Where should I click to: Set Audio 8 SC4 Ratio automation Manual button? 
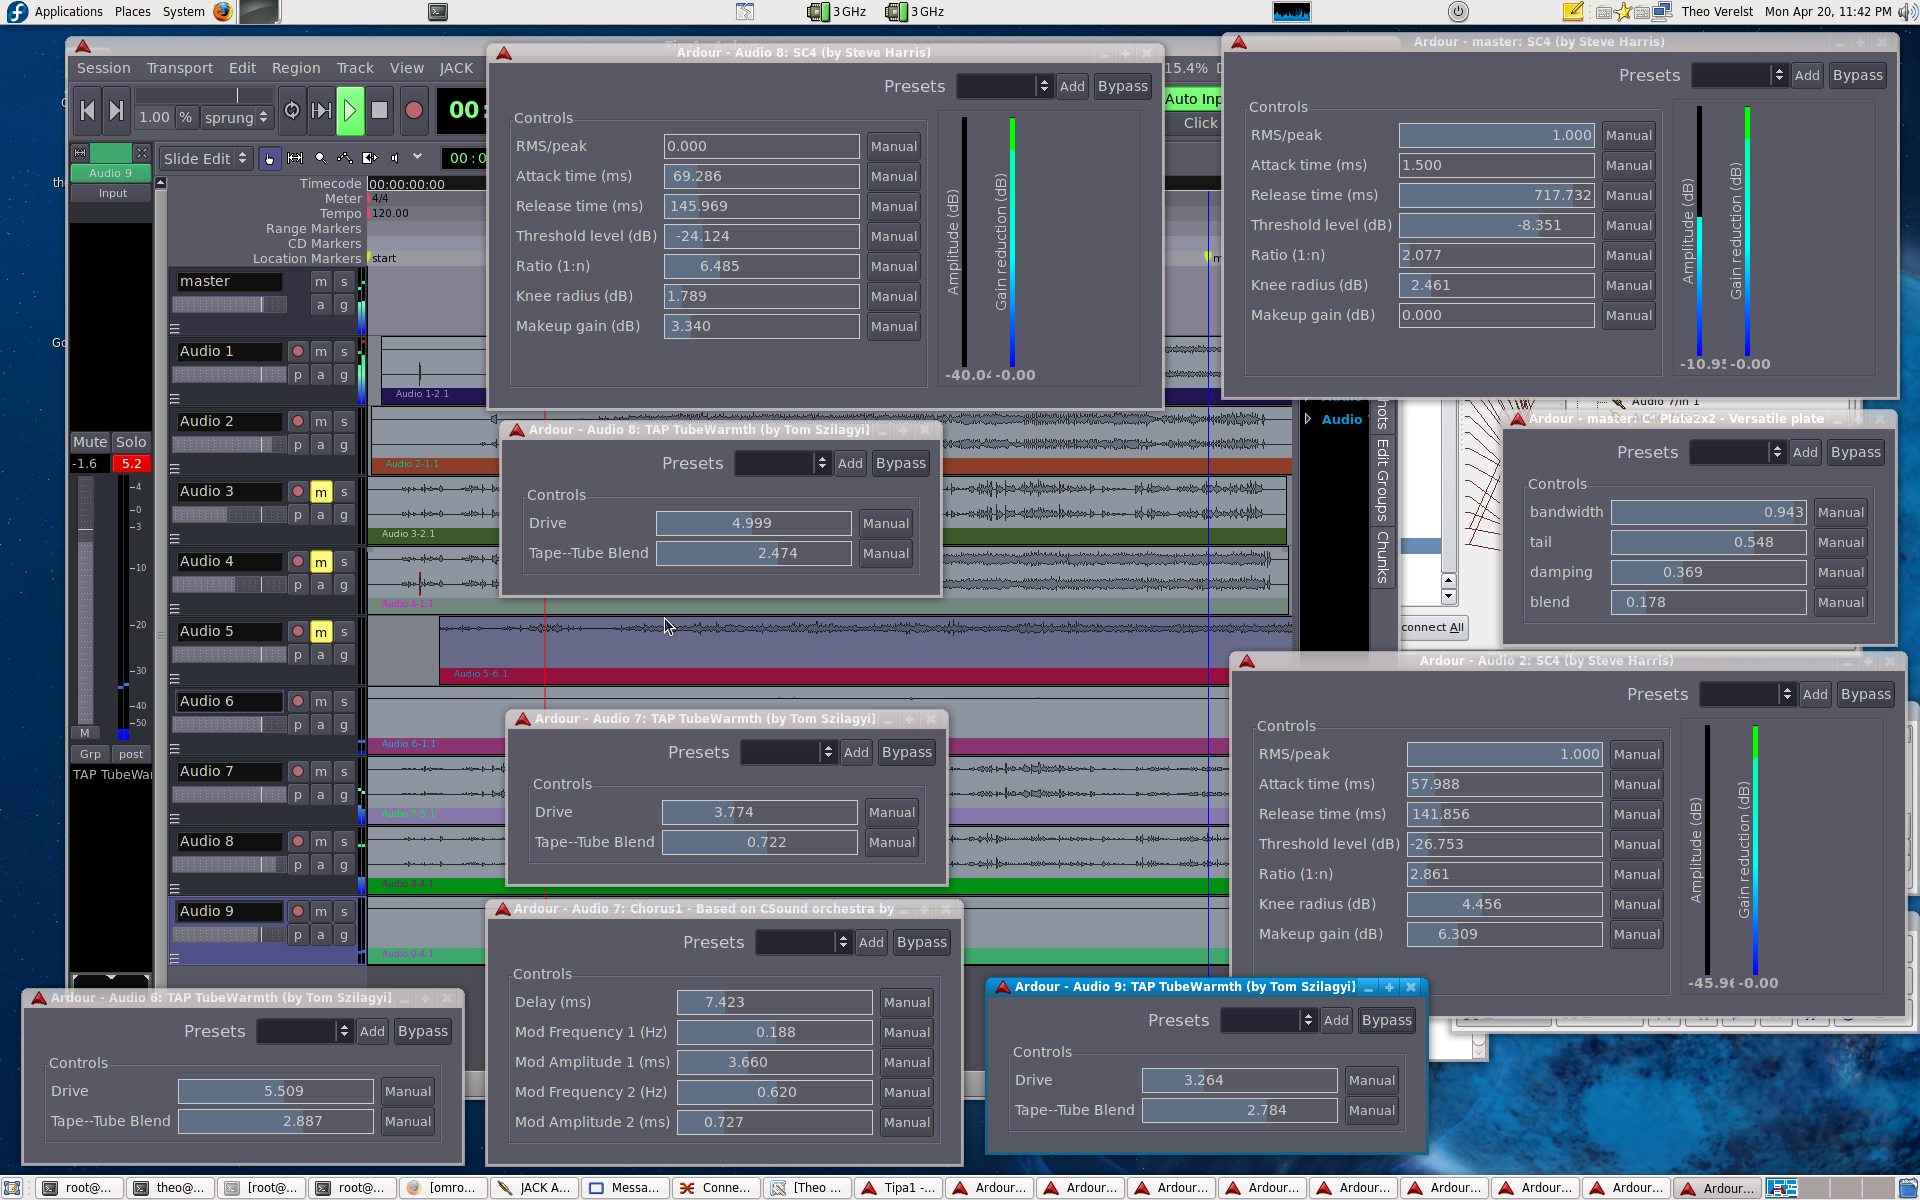(893, 267)
